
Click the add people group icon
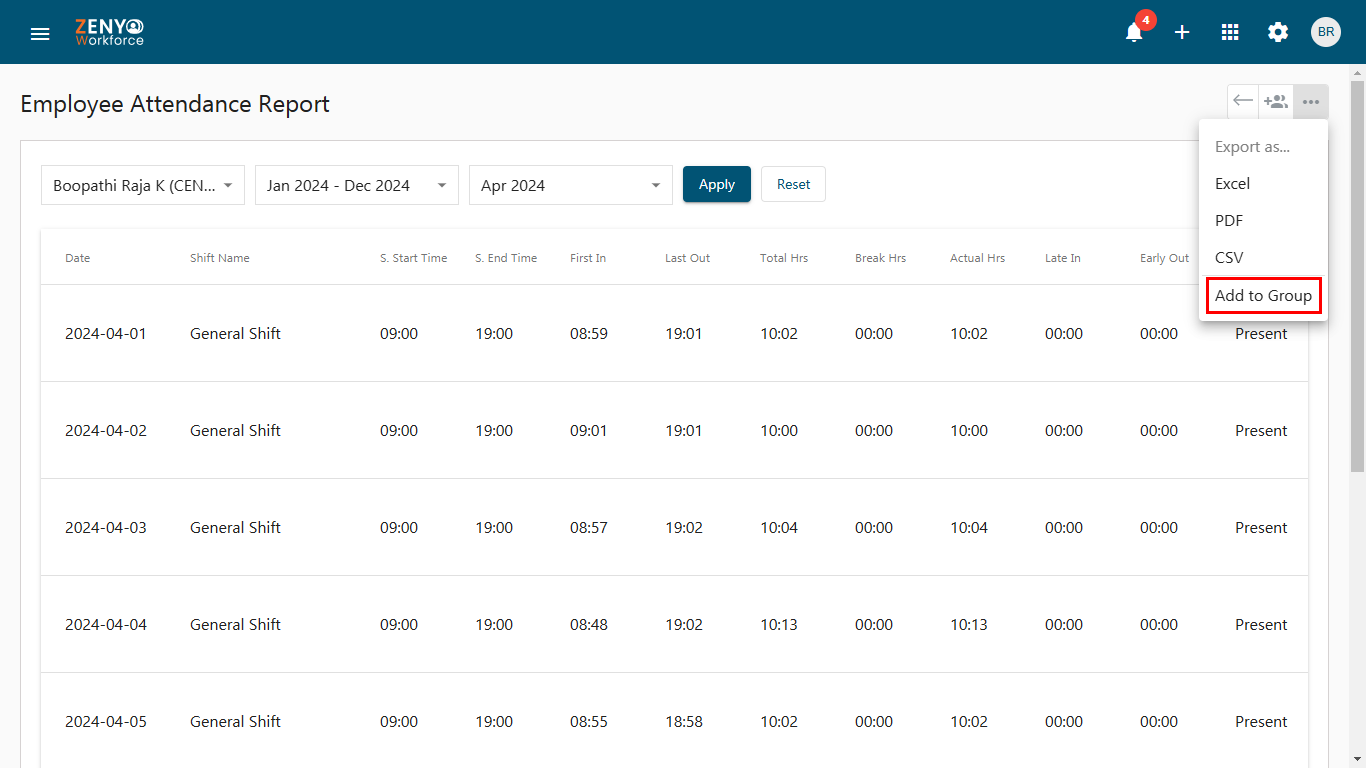click(1276, 101)
